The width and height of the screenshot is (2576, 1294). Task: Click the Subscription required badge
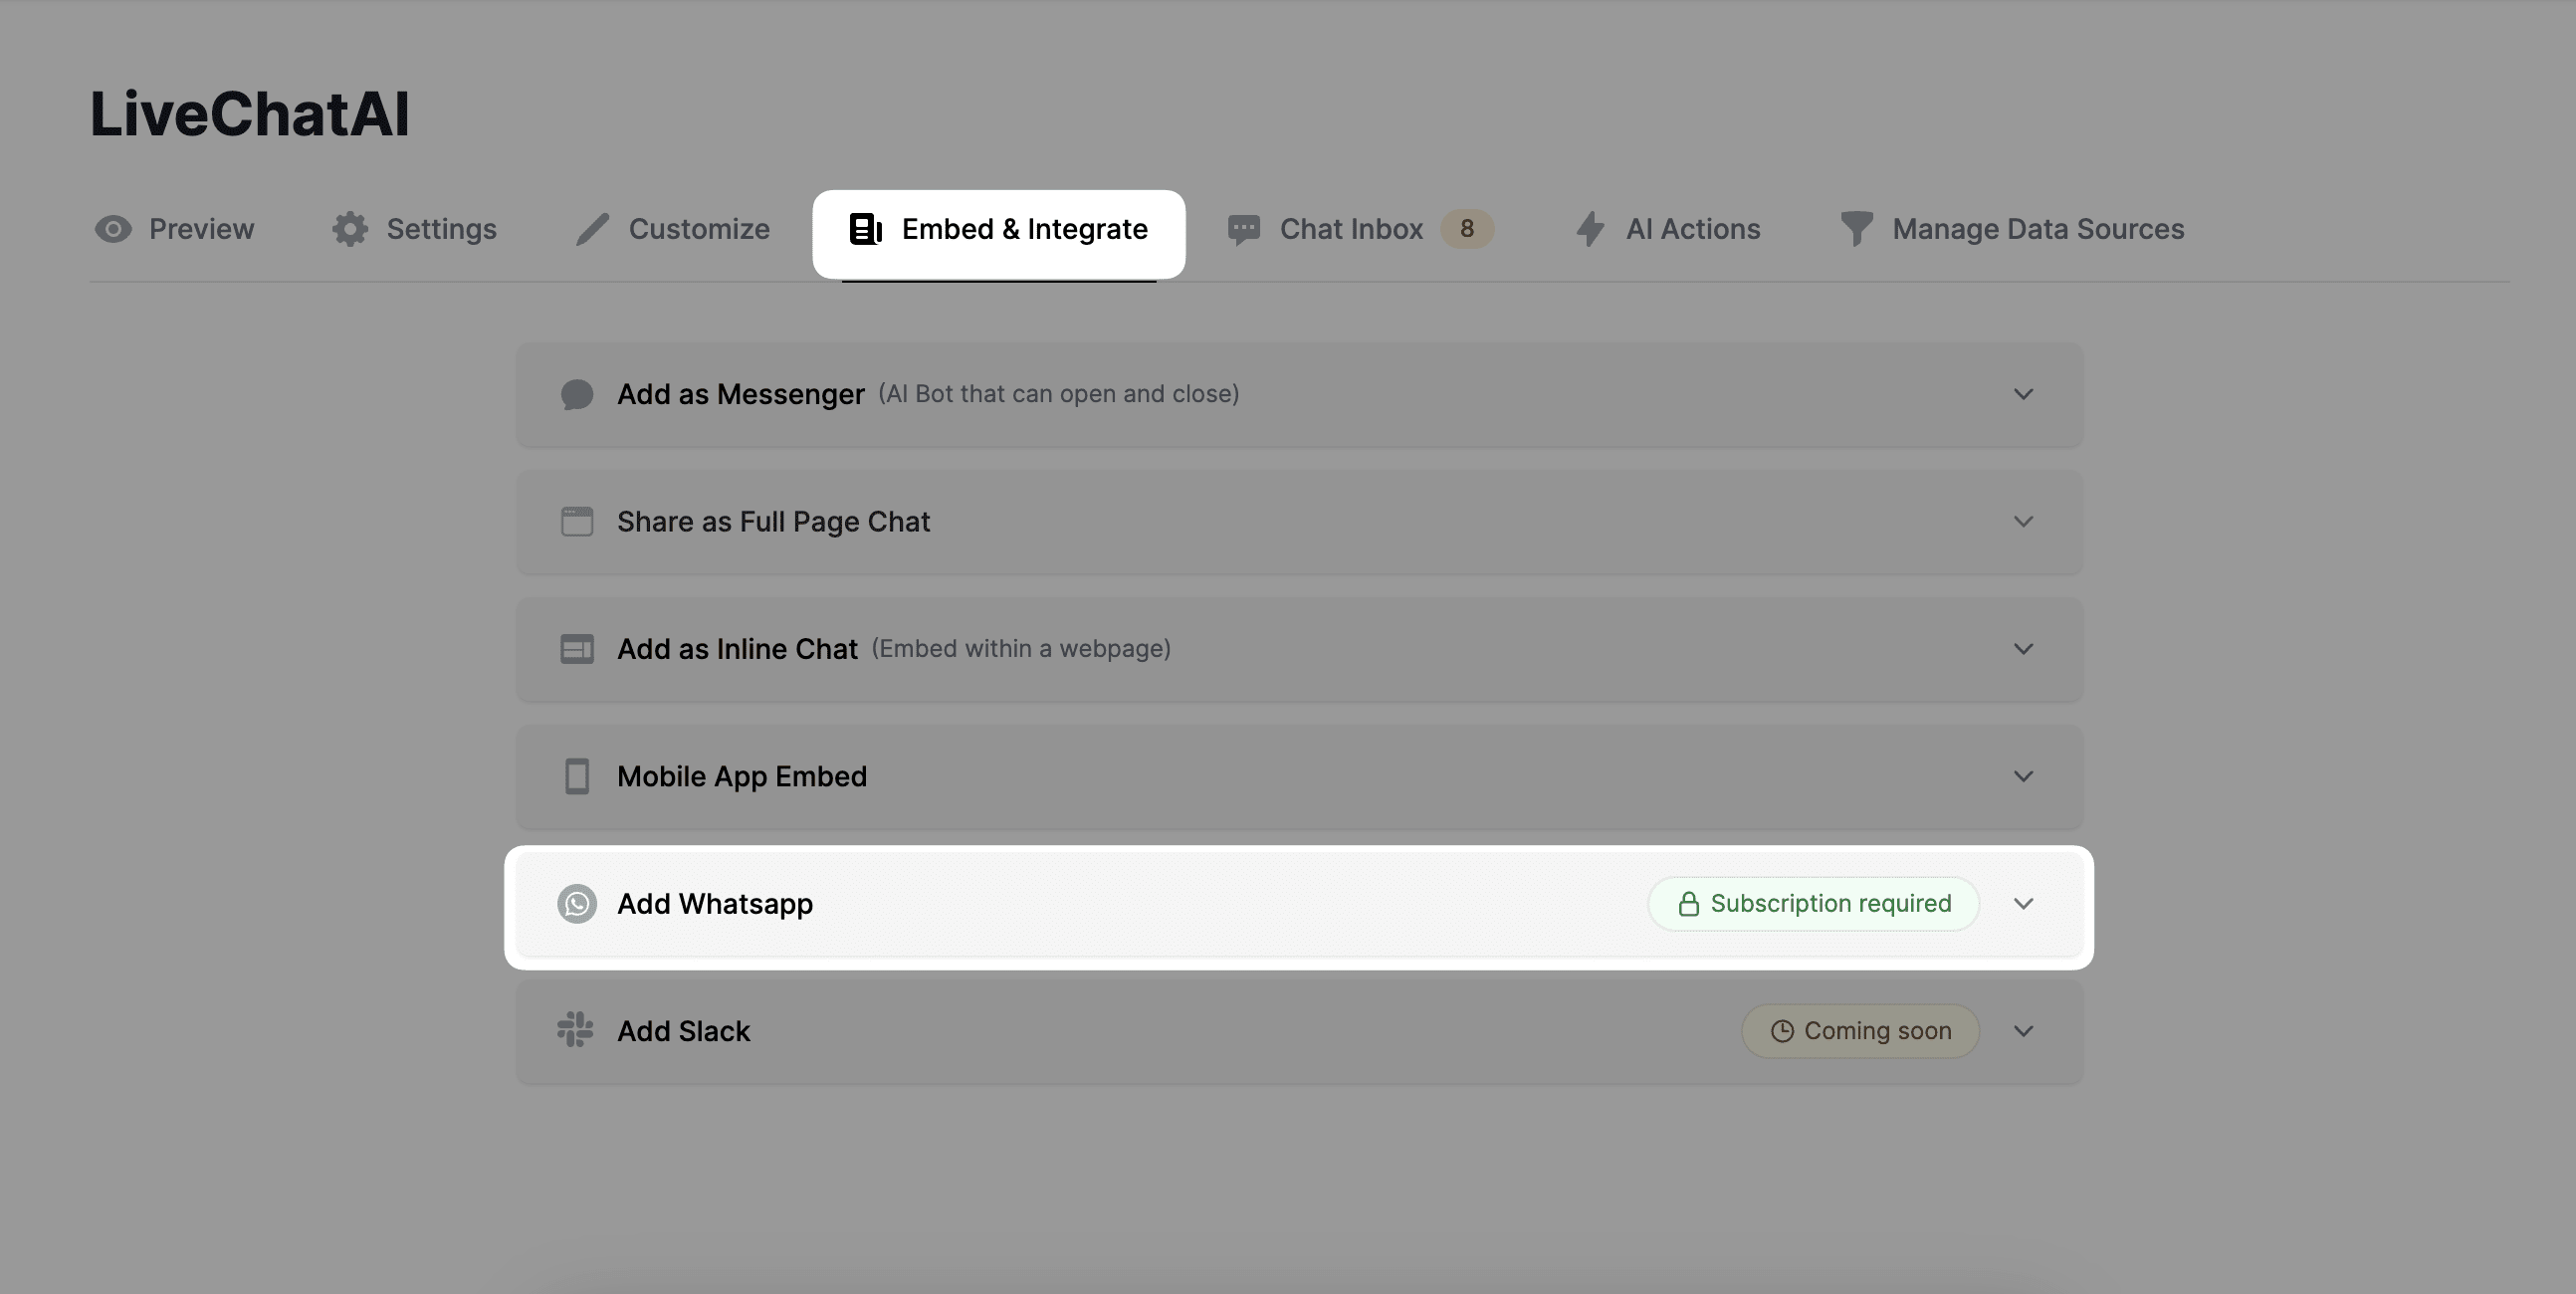1813,904
